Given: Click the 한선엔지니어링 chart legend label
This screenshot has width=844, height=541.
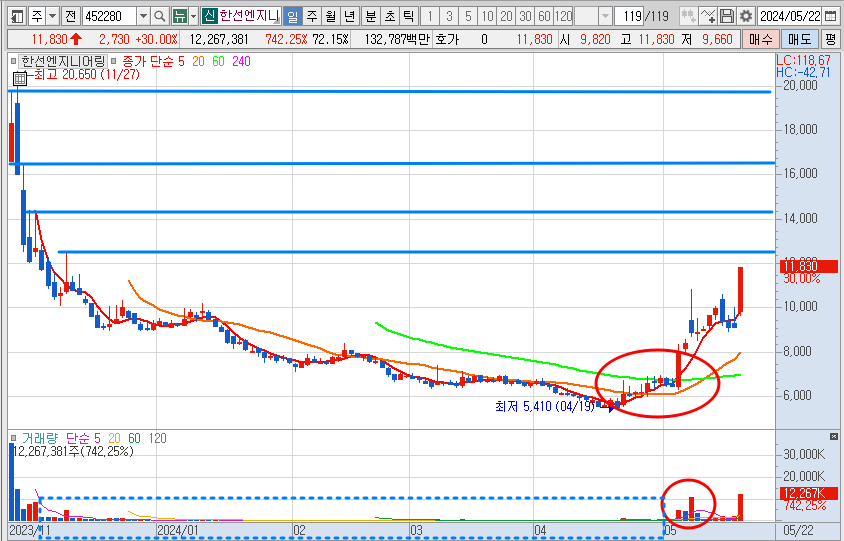Looking at the screenshot, I should coord(63,61).
